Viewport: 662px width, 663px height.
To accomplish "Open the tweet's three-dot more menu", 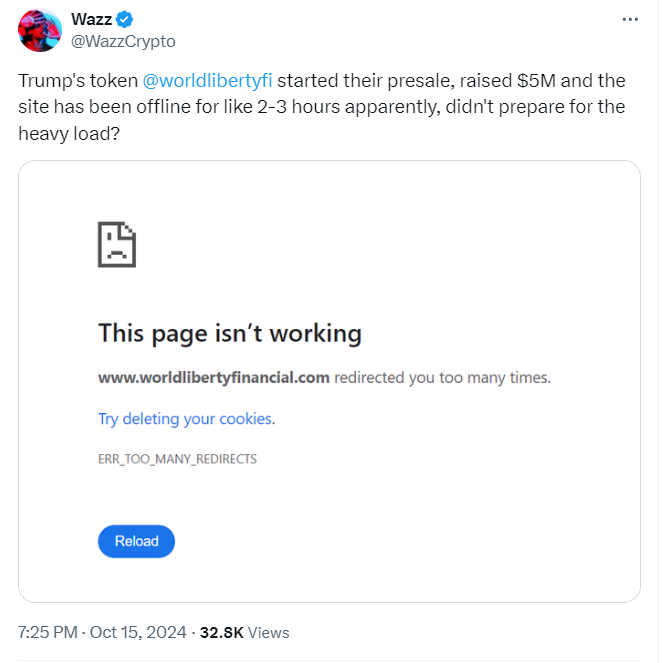I will coord(629,19).
